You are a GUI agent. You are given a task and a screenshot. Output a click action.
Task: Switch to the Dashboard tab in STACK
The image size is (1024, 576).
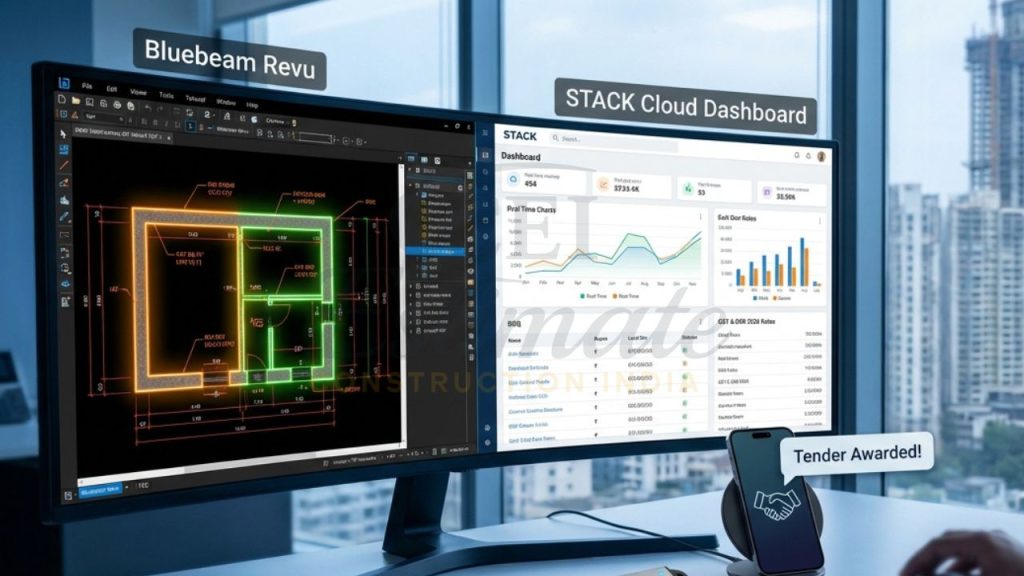tap(519, 157)
